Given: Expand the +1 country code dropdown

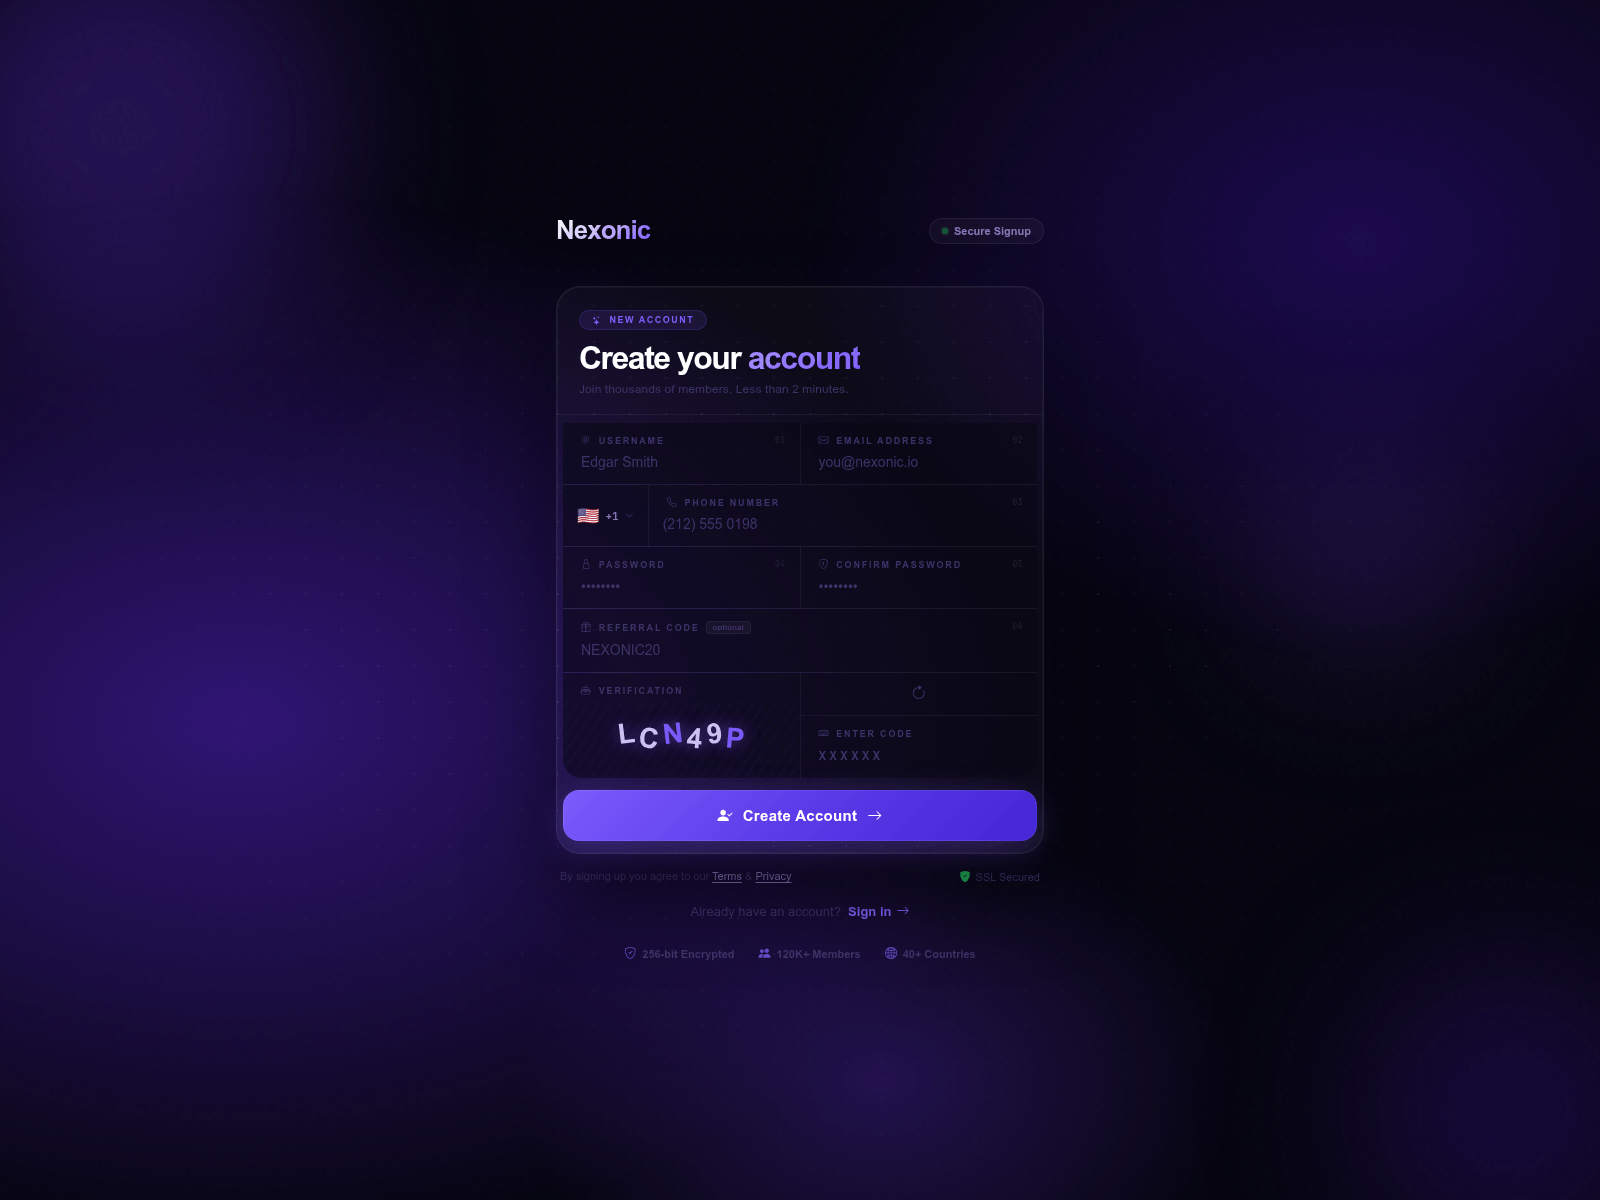Looking at the screenshot, I should pos(606,516).
